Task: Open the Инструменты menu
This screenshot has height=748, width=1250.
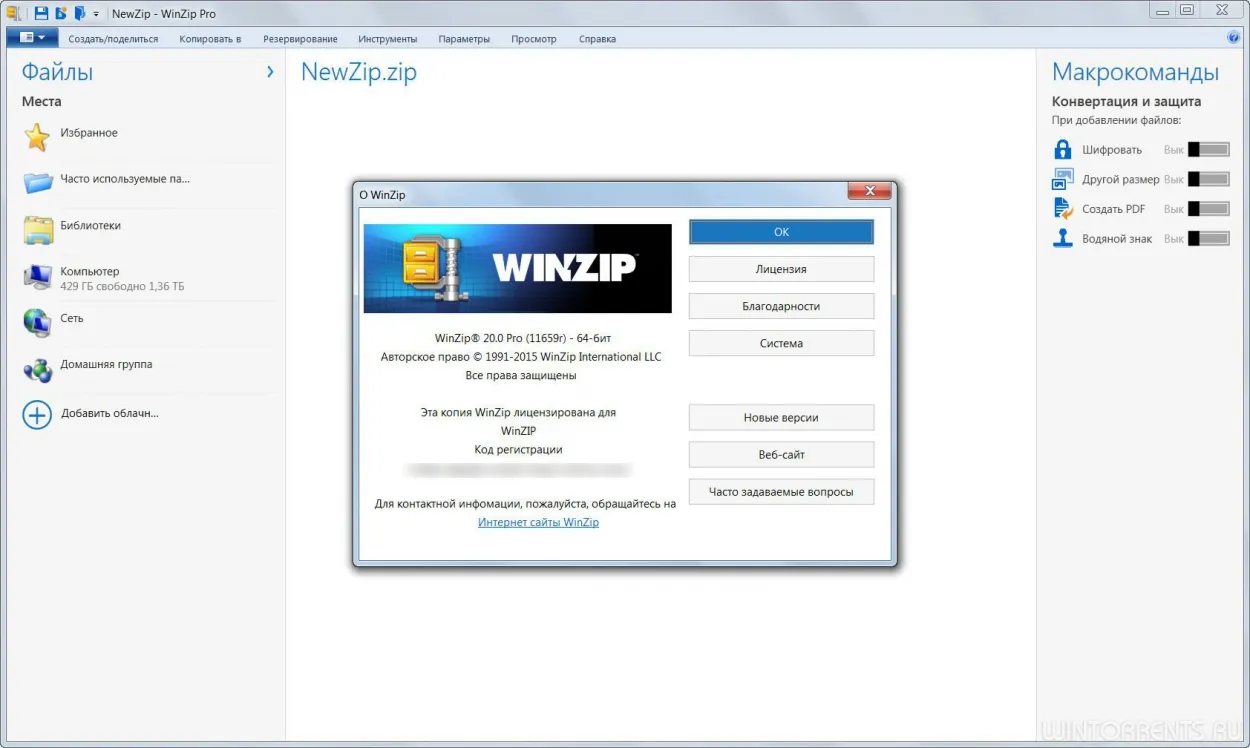Action: pyautogui.click(x=387, y=39)
